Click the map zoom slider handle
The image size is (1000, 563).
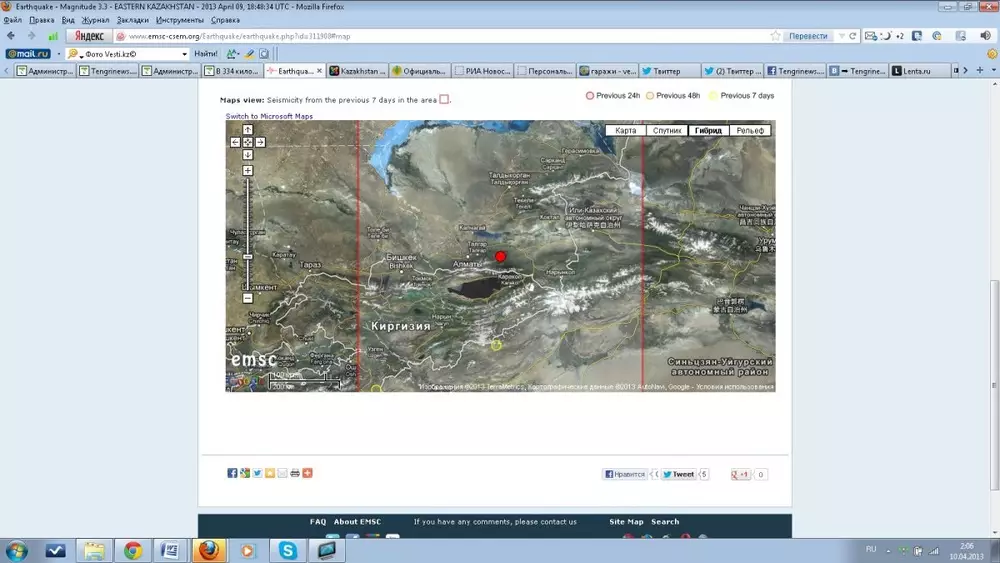click(x=247, y=257)
